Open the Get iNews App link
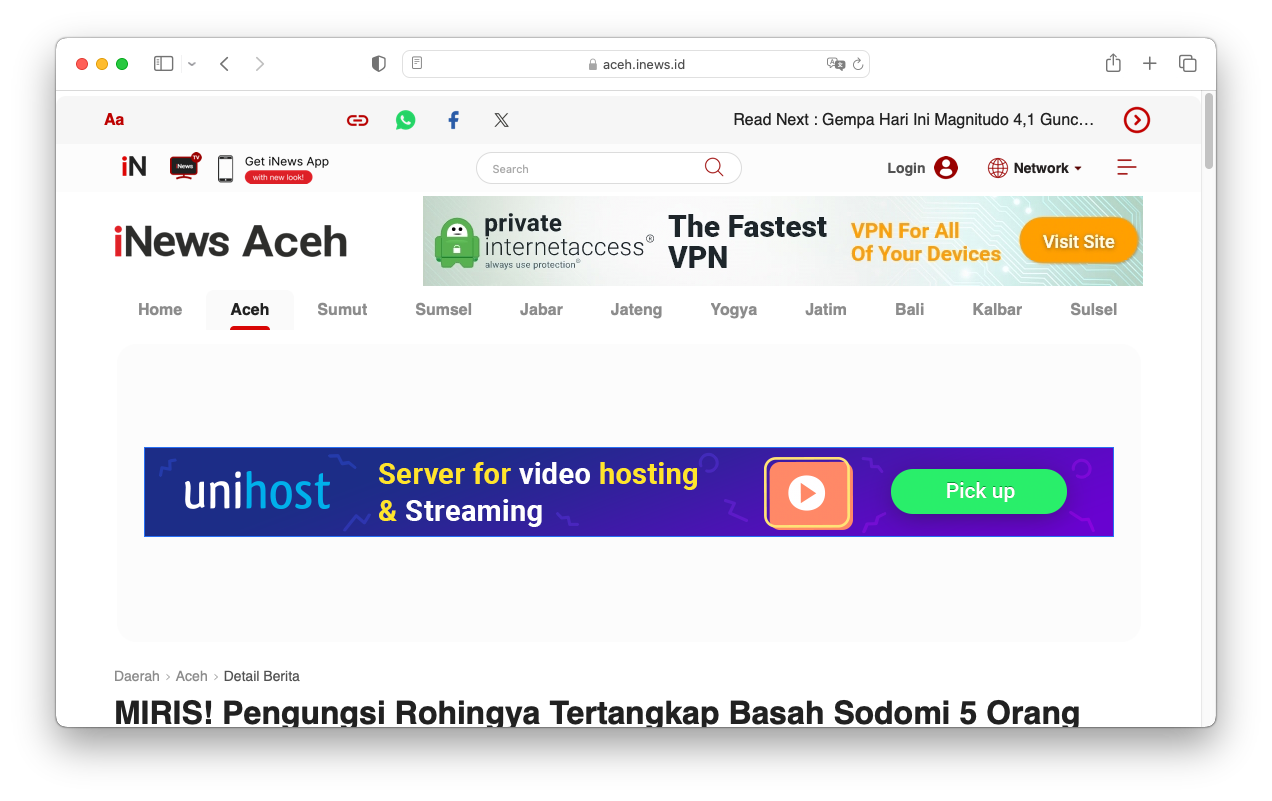Image resolution: width=1272 pixels, height=801 pixels. coord(287,168)
